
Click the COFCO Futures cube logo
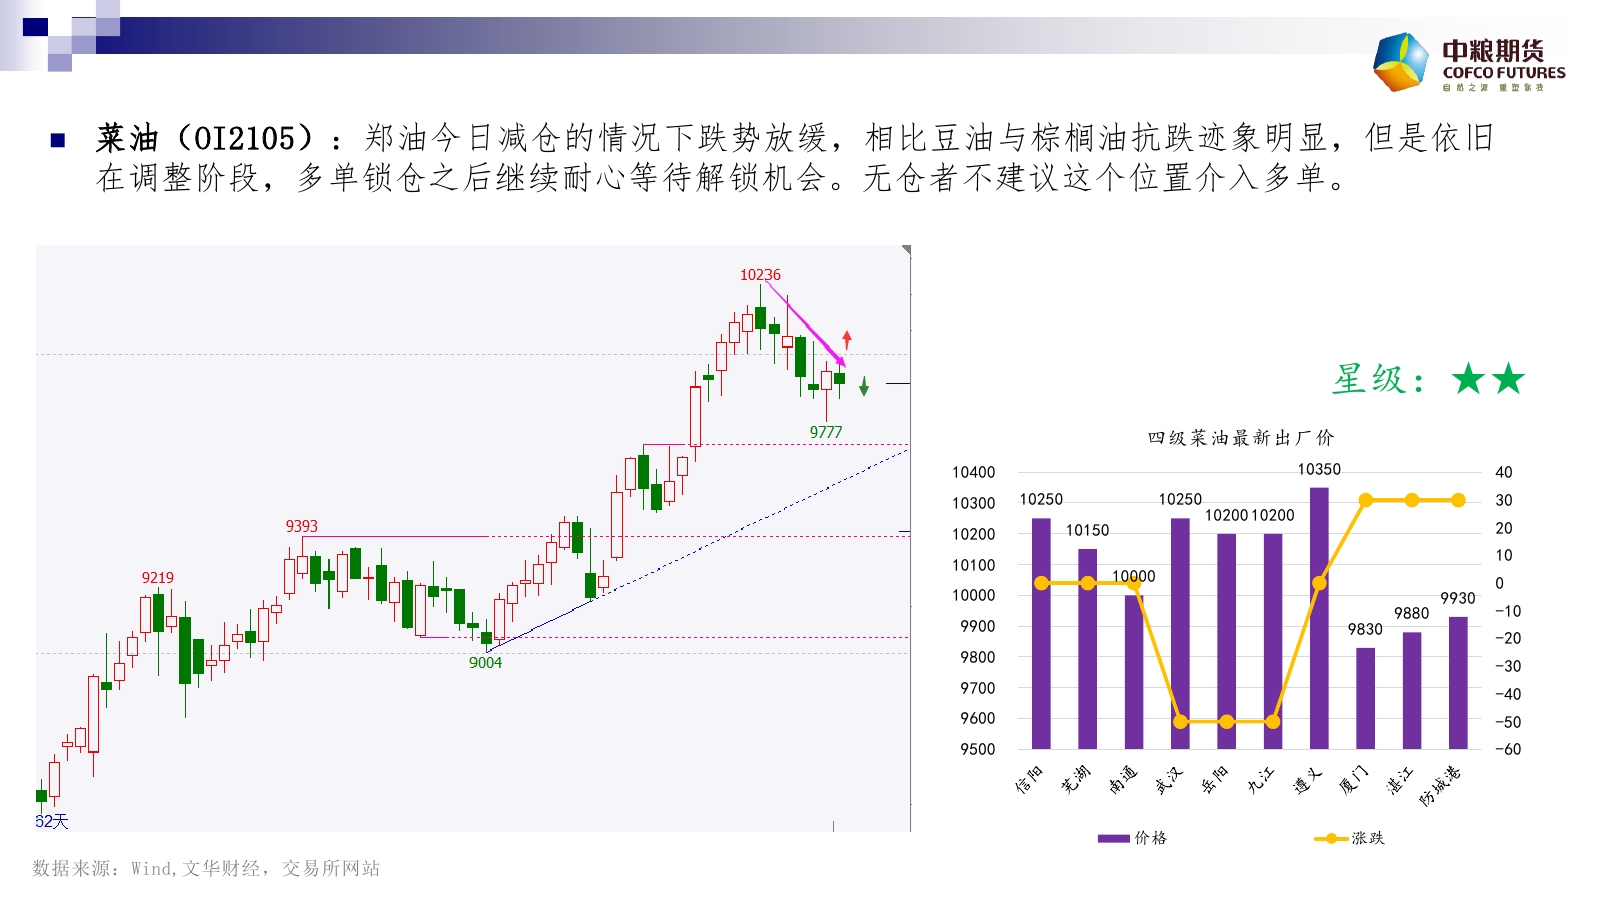pyautogui.click(x=1401, y=62)
